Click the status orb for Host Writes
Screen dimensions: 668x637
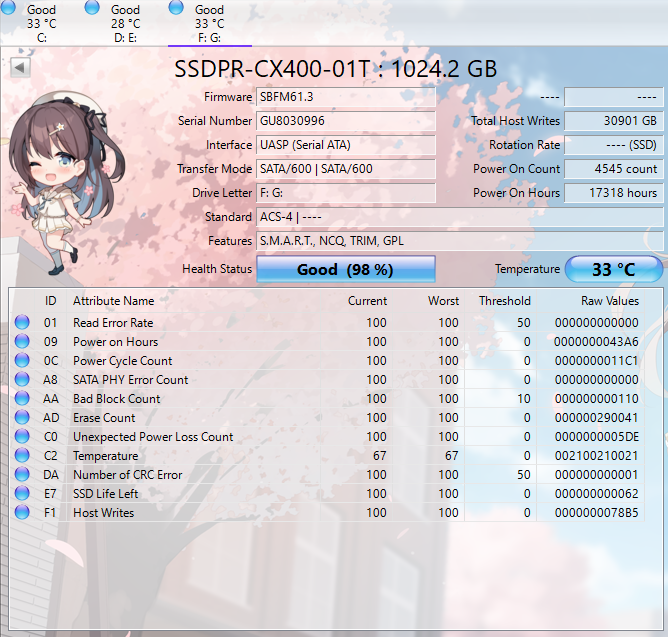tap(22, 512)
